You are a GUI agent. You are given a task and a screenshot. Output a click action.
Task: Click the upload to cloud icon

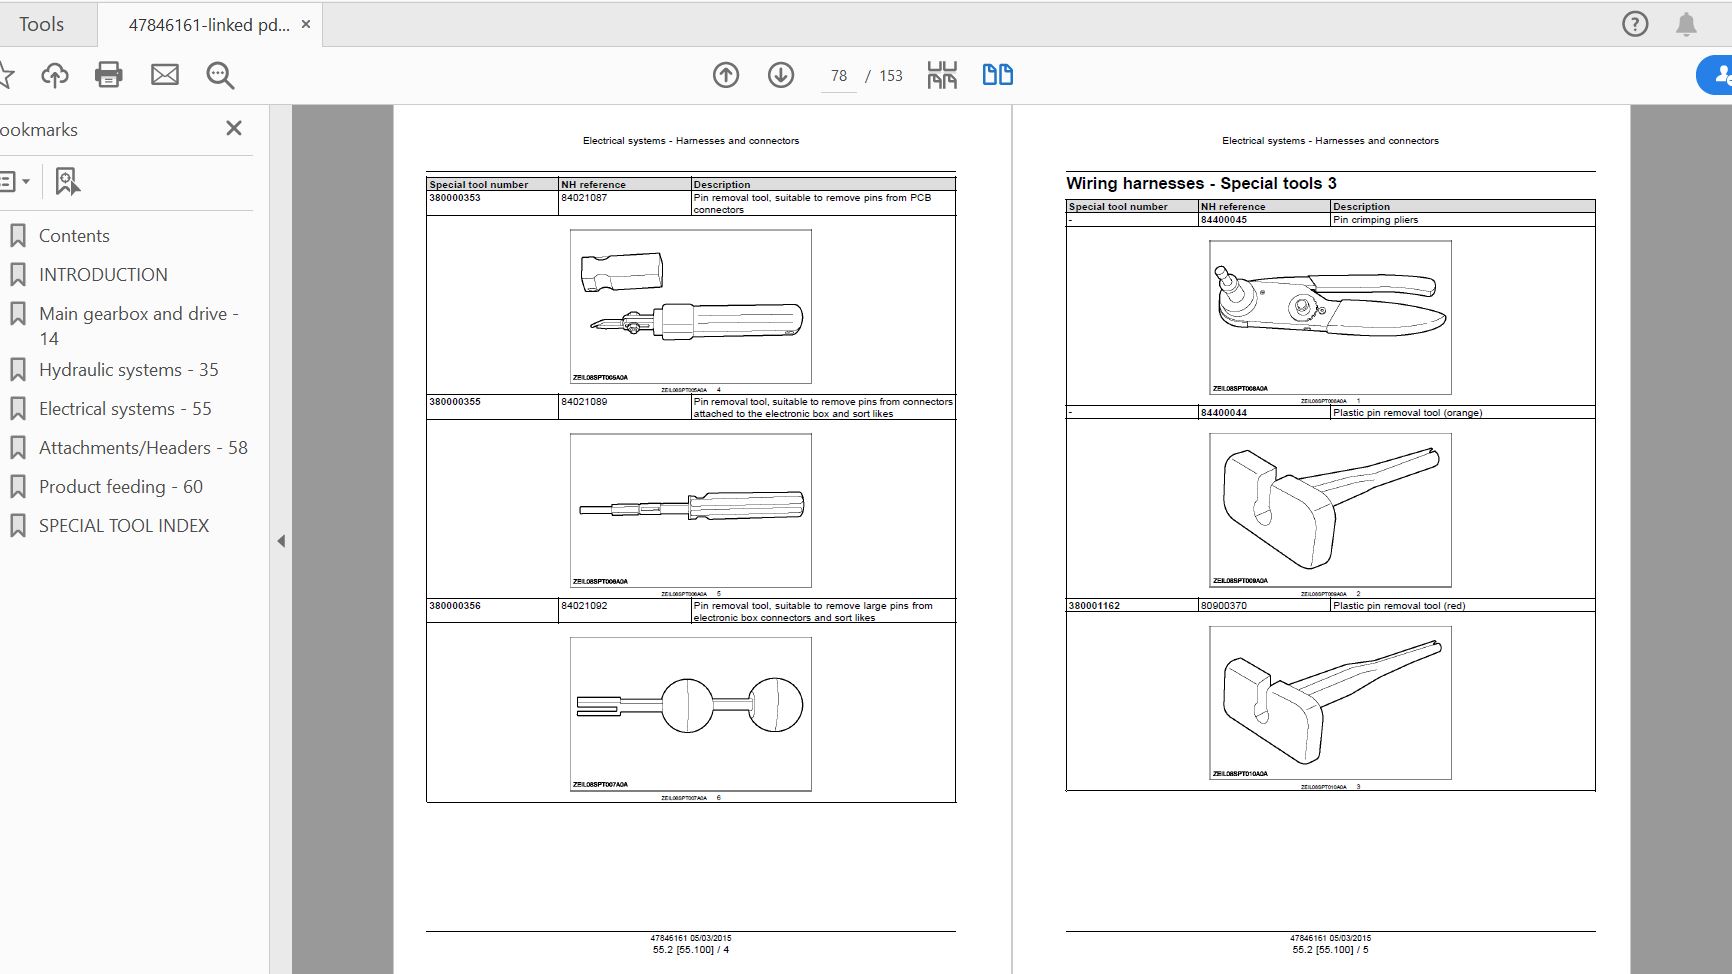coord(55,75)
